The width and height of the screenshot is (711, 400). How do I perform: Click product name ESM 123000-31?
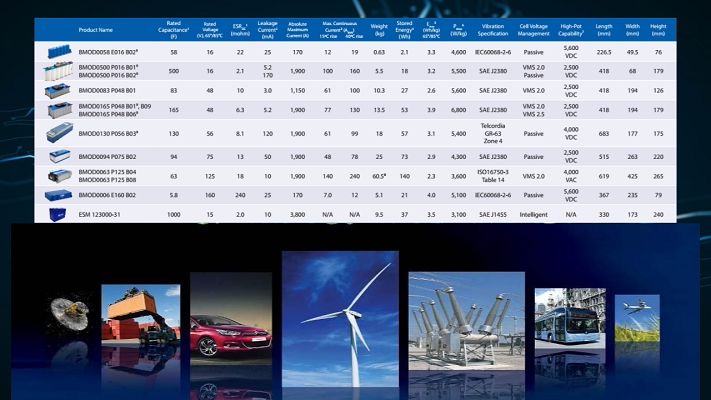pyautogui.click(x=100, y=215)
